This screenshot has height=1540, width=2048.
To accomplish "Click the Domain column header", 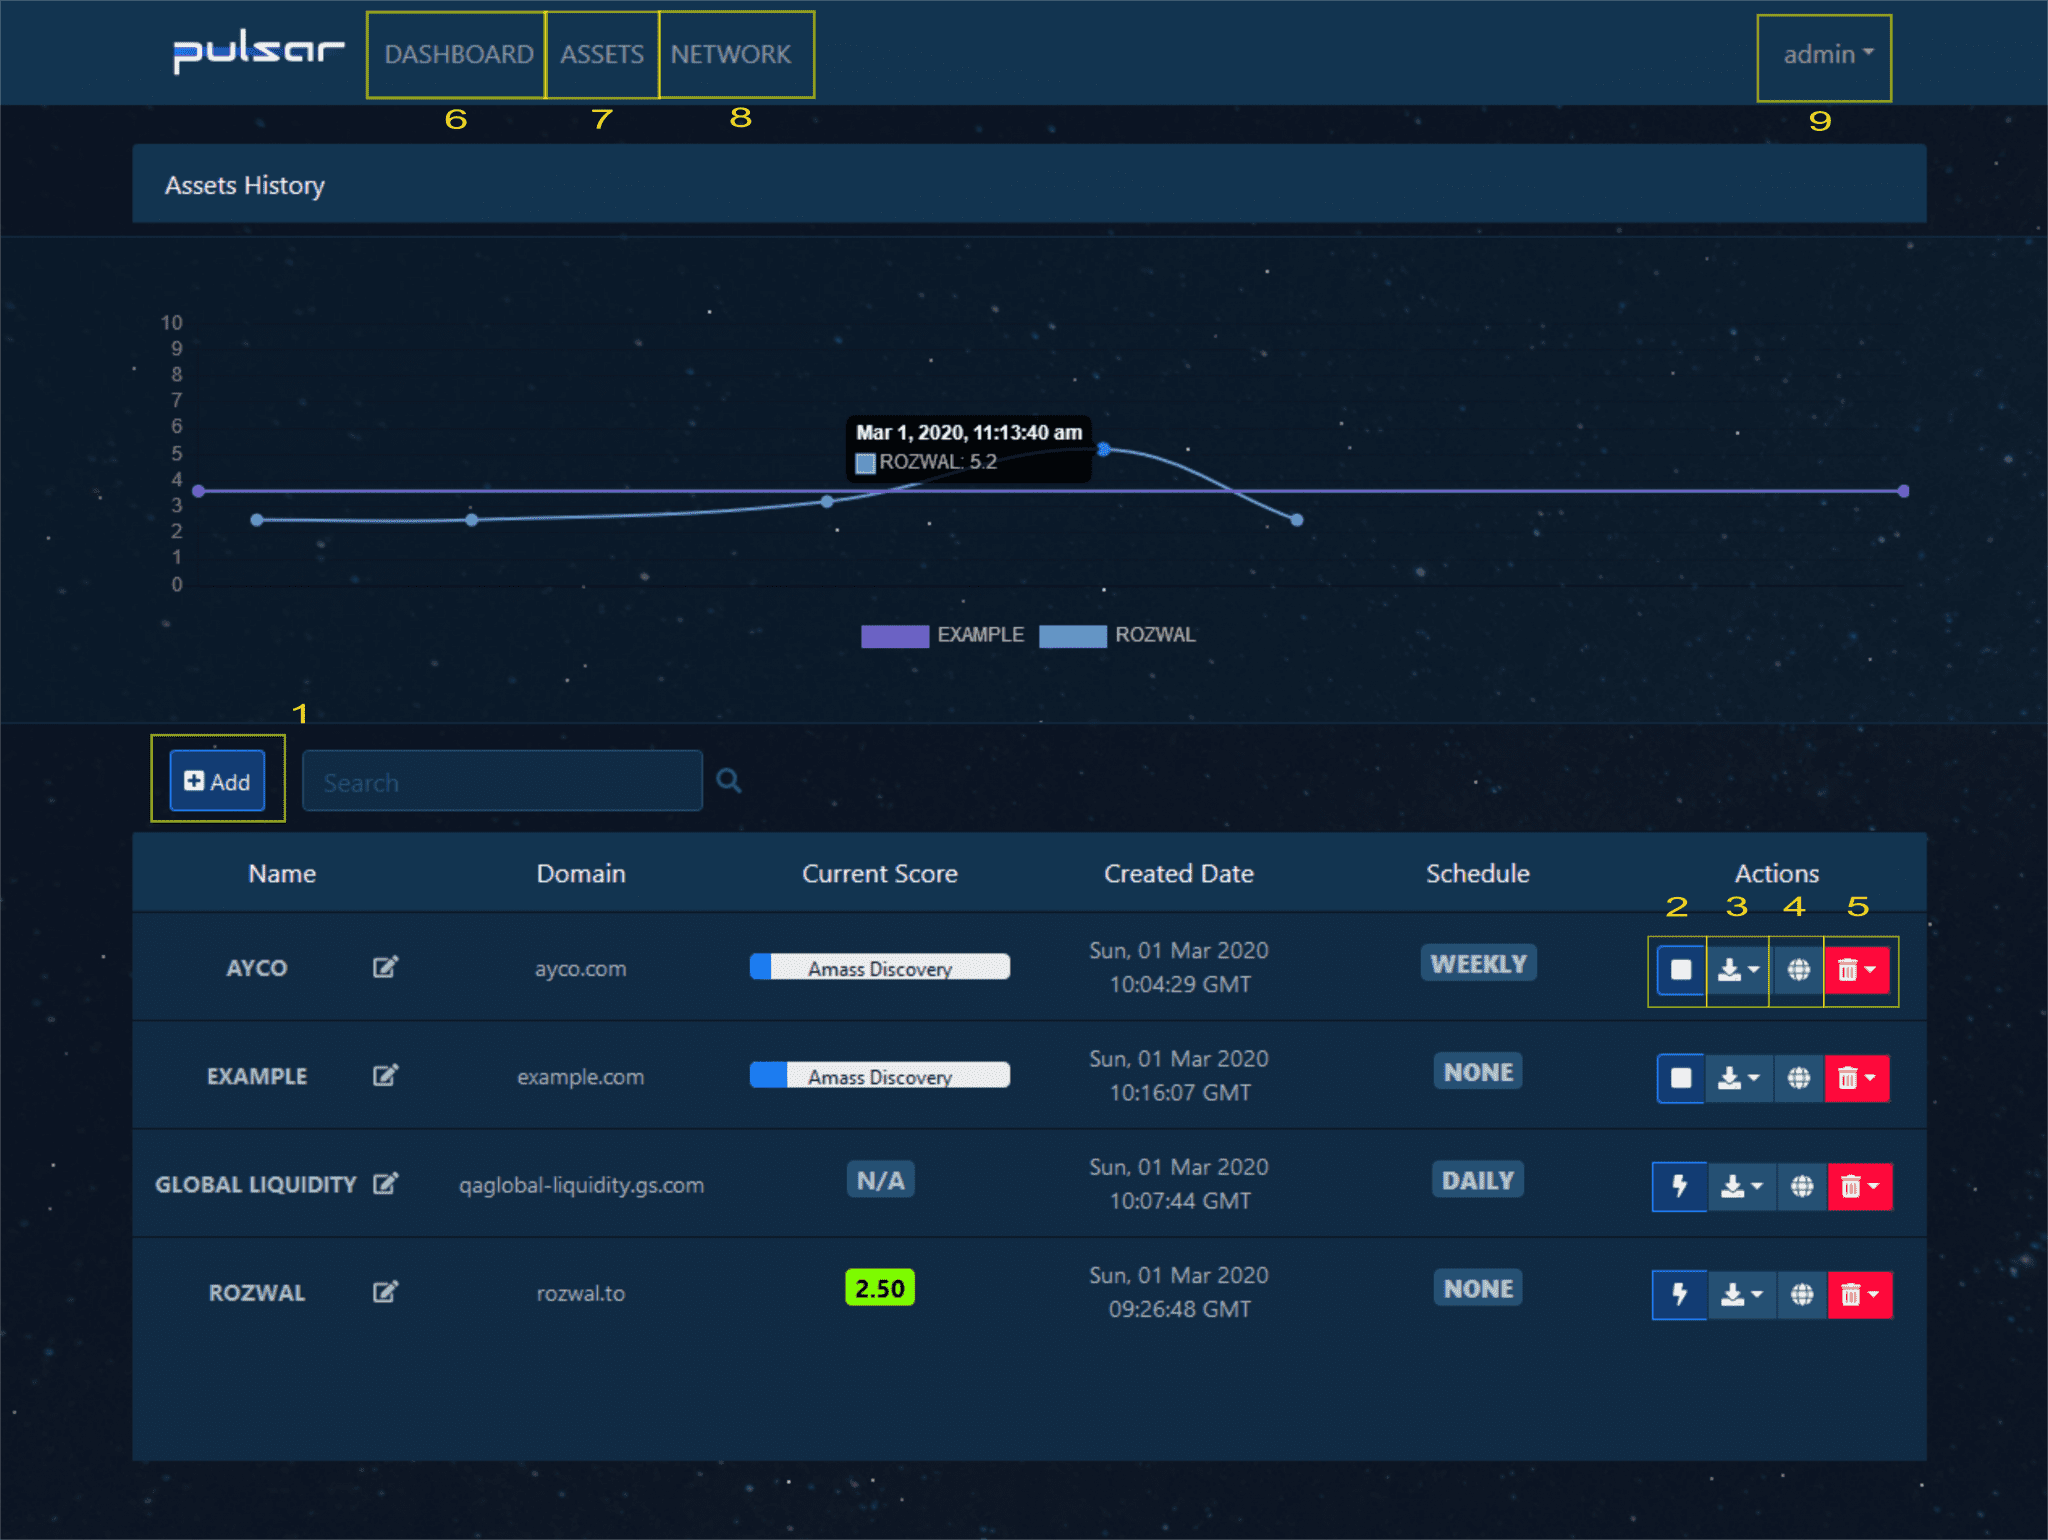I will pos(581,873).
